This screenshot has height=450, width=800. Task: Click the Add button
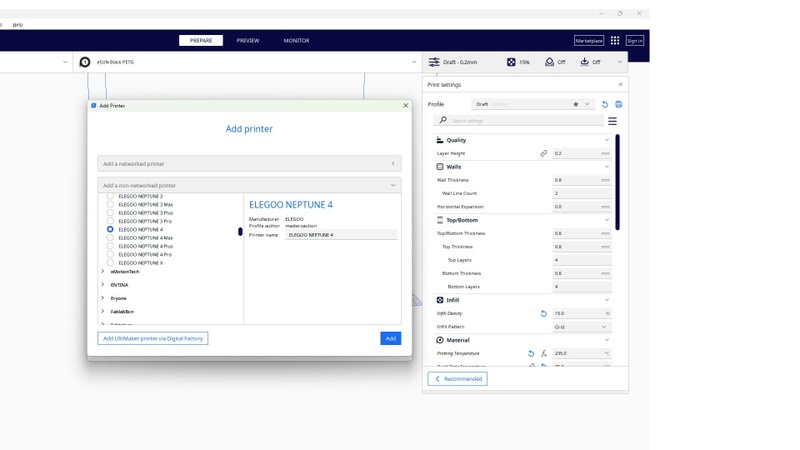390,338
